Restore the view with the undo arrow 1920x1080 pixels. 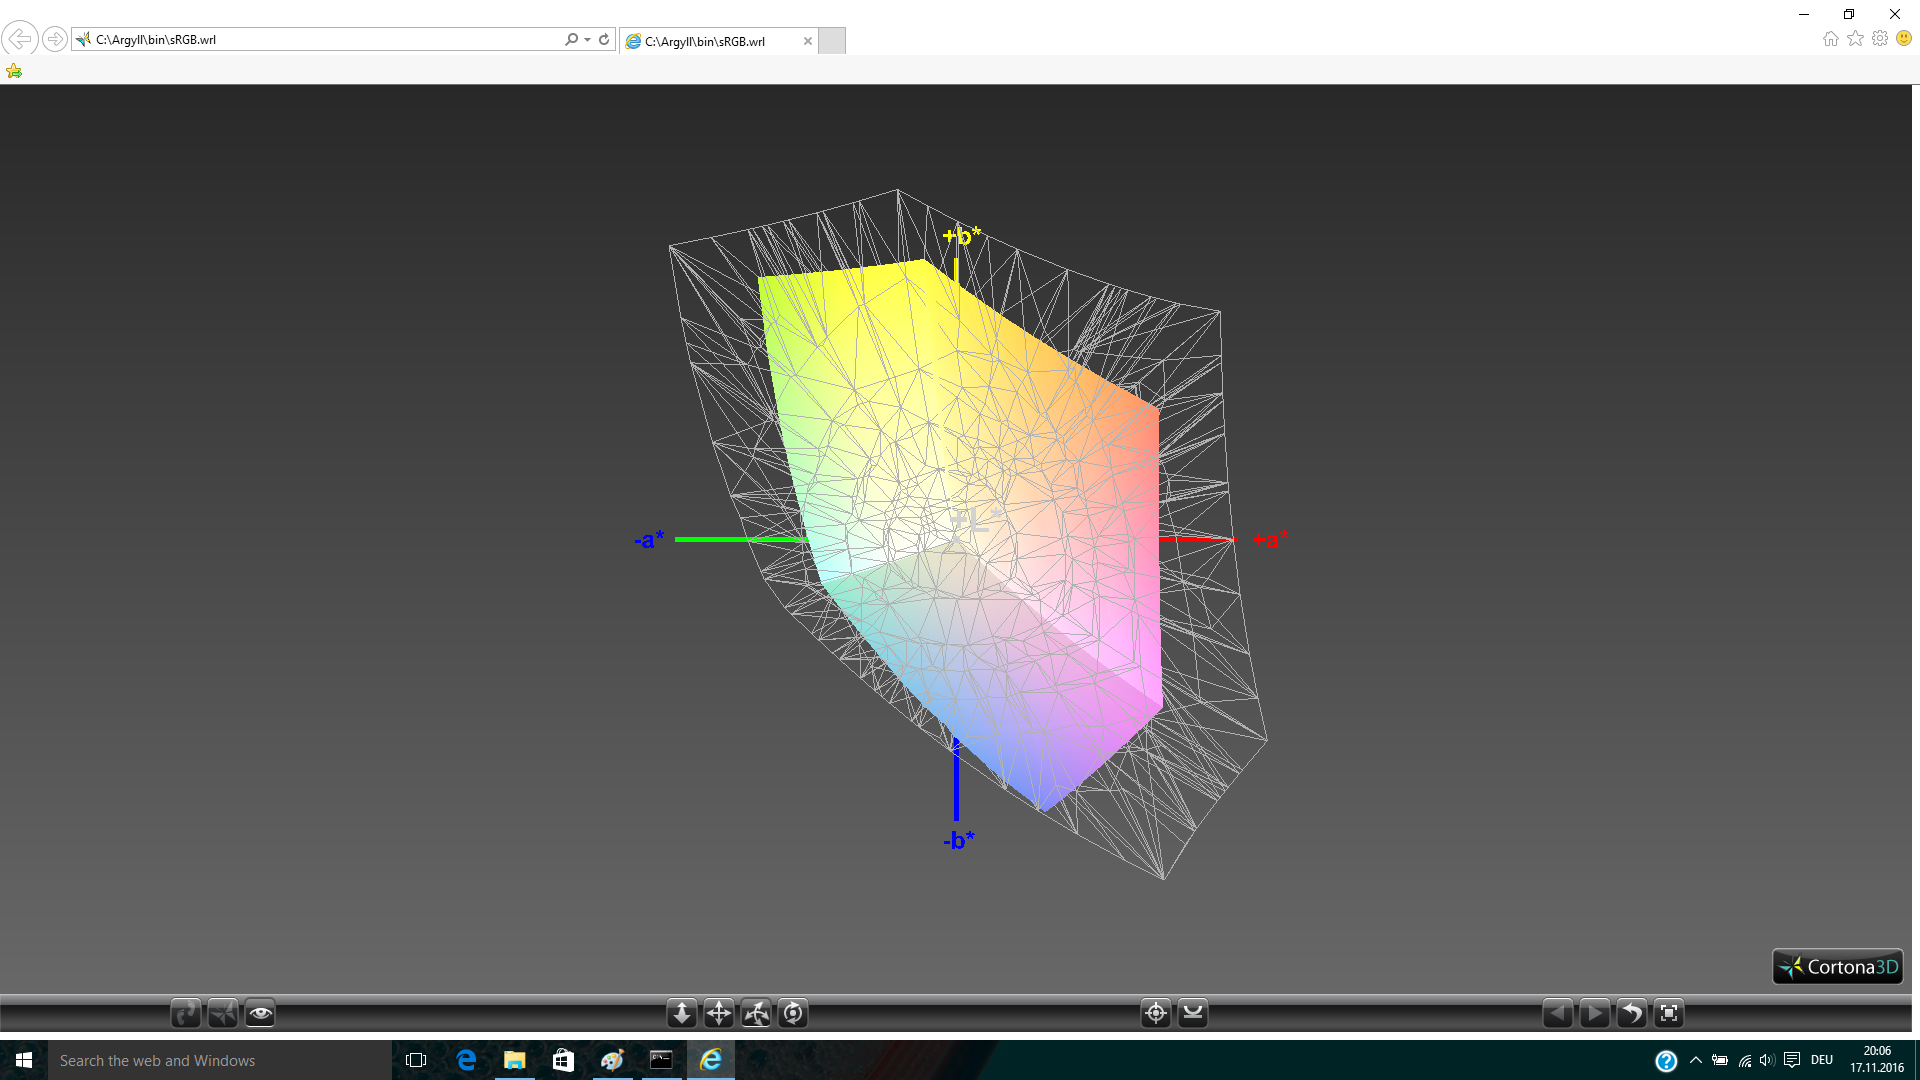pos(1631,1014)
